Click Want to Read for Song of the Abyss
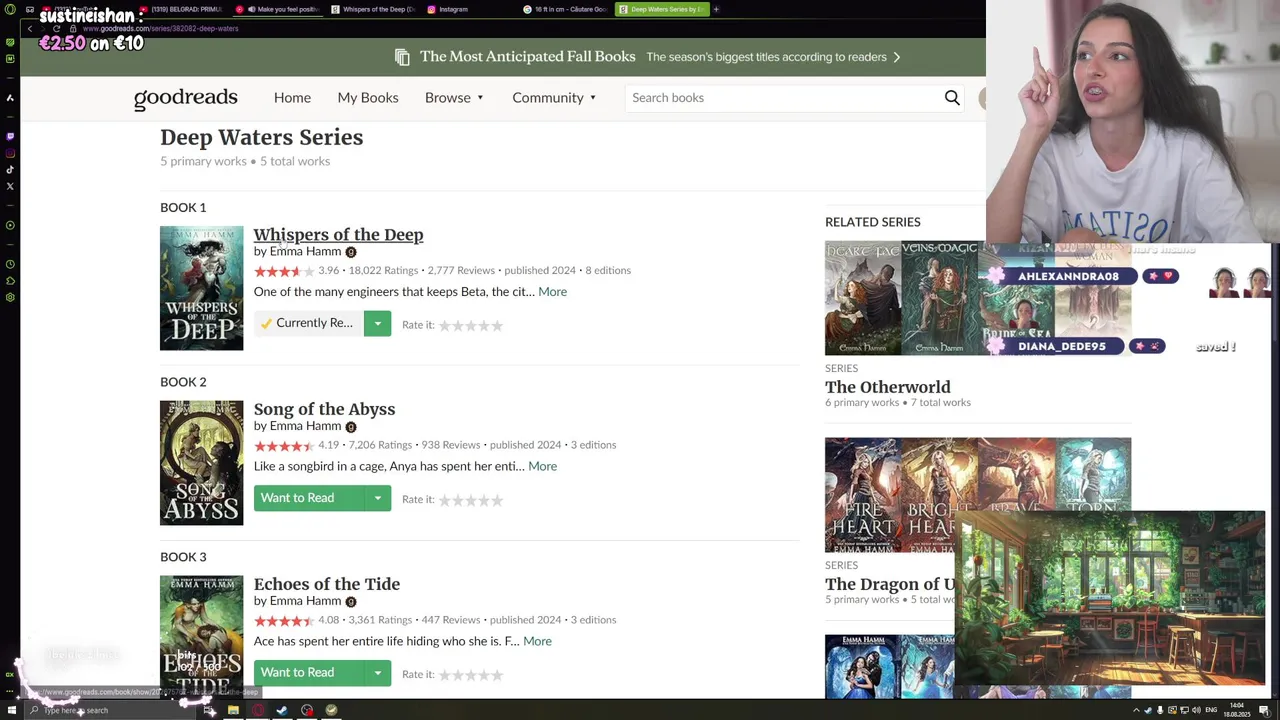 pos(308,498)
